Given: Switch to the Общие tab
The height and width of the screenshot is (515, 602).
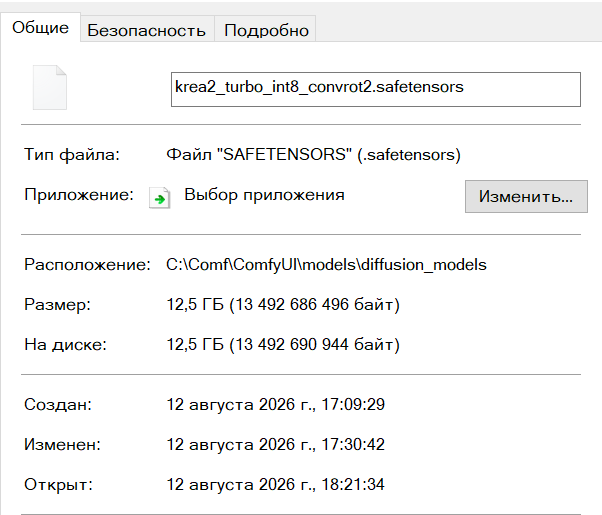Looking at the screenshot, I should click(x=40, y=27).
